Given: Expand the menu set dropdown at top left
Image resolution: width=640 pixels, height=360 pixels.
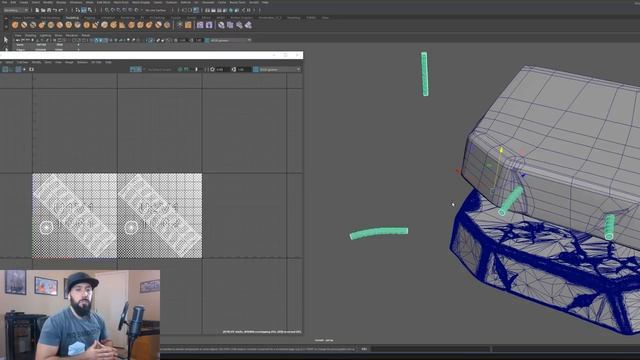Looking at the screenshot, I should [16, 10].
